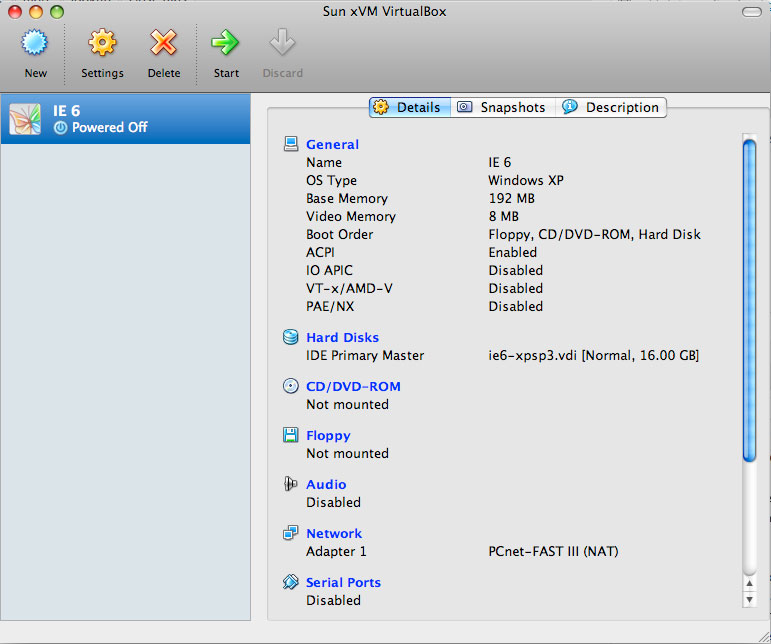
Task: Open the Network section link
Action: (x=334, y=533)
